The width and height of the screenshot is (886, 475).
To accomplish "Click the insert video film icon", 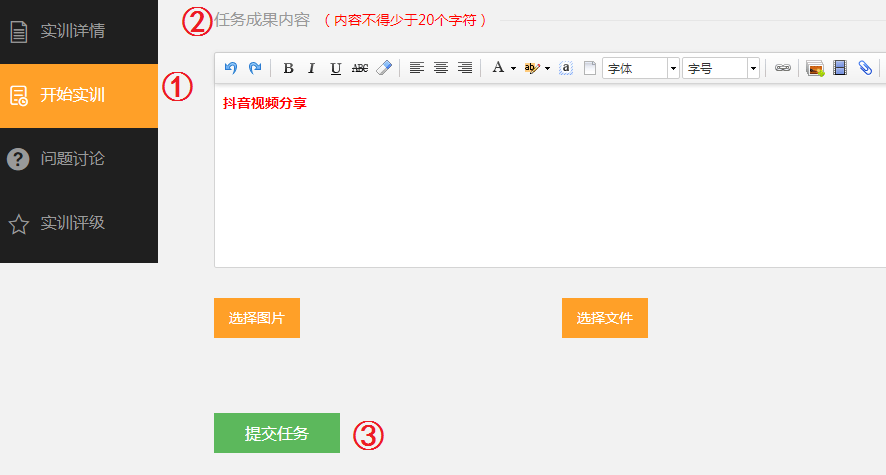I will (x=840, y=68).
